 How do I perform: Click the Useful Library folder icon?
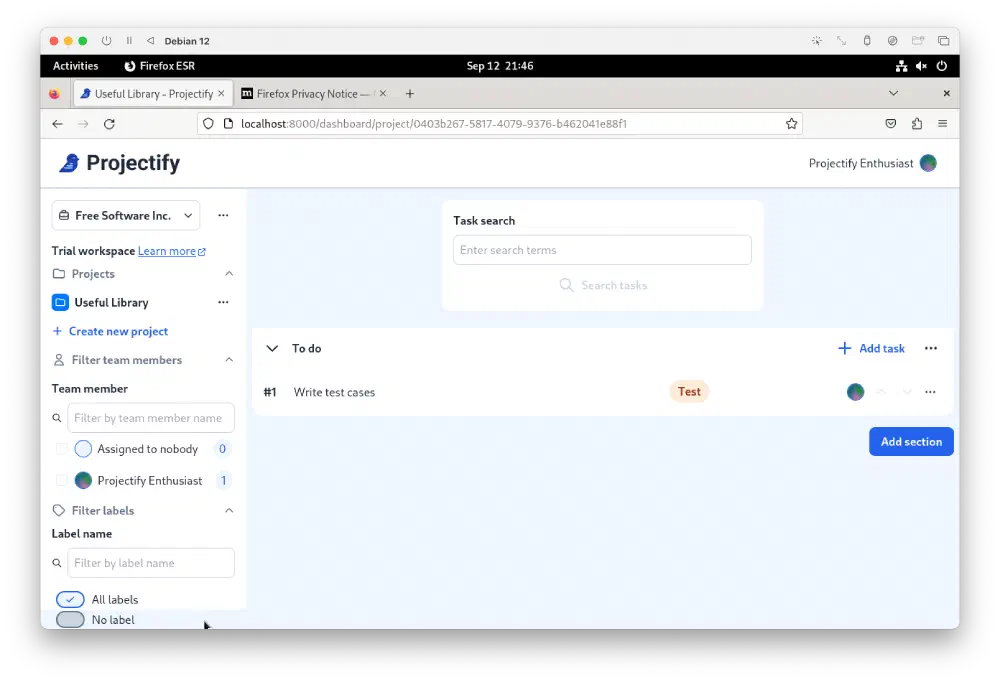[60, 302]
